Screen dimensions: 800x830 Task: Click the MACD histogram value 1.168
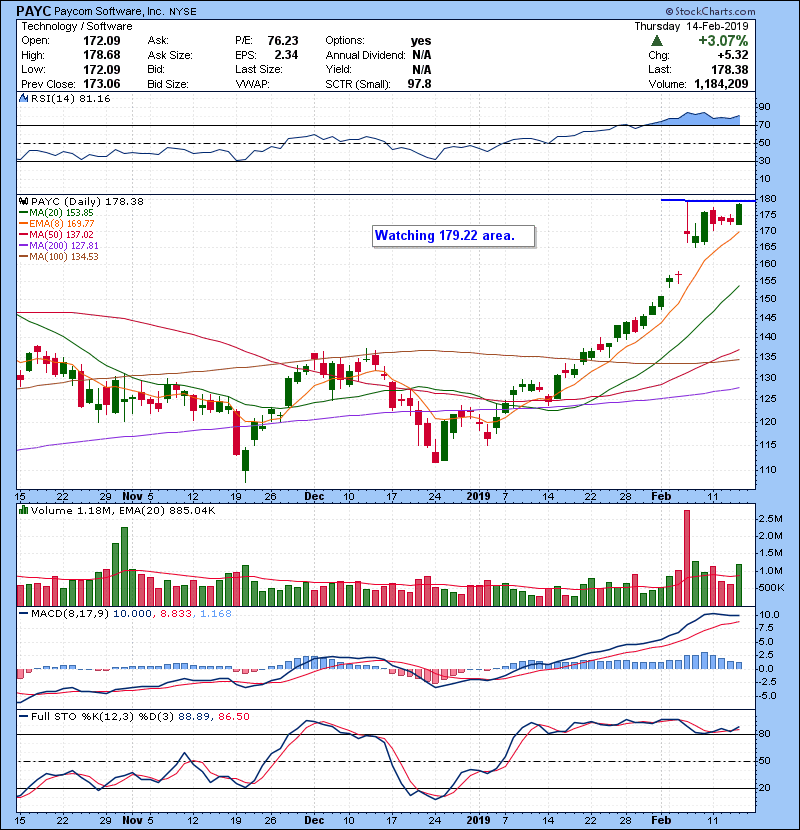click(216, 614)
